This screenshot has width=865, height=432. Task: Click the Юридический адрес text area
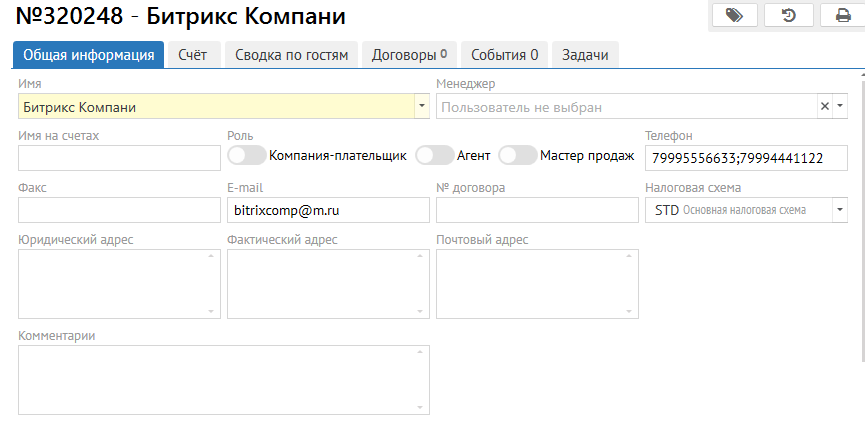(119, 285)
